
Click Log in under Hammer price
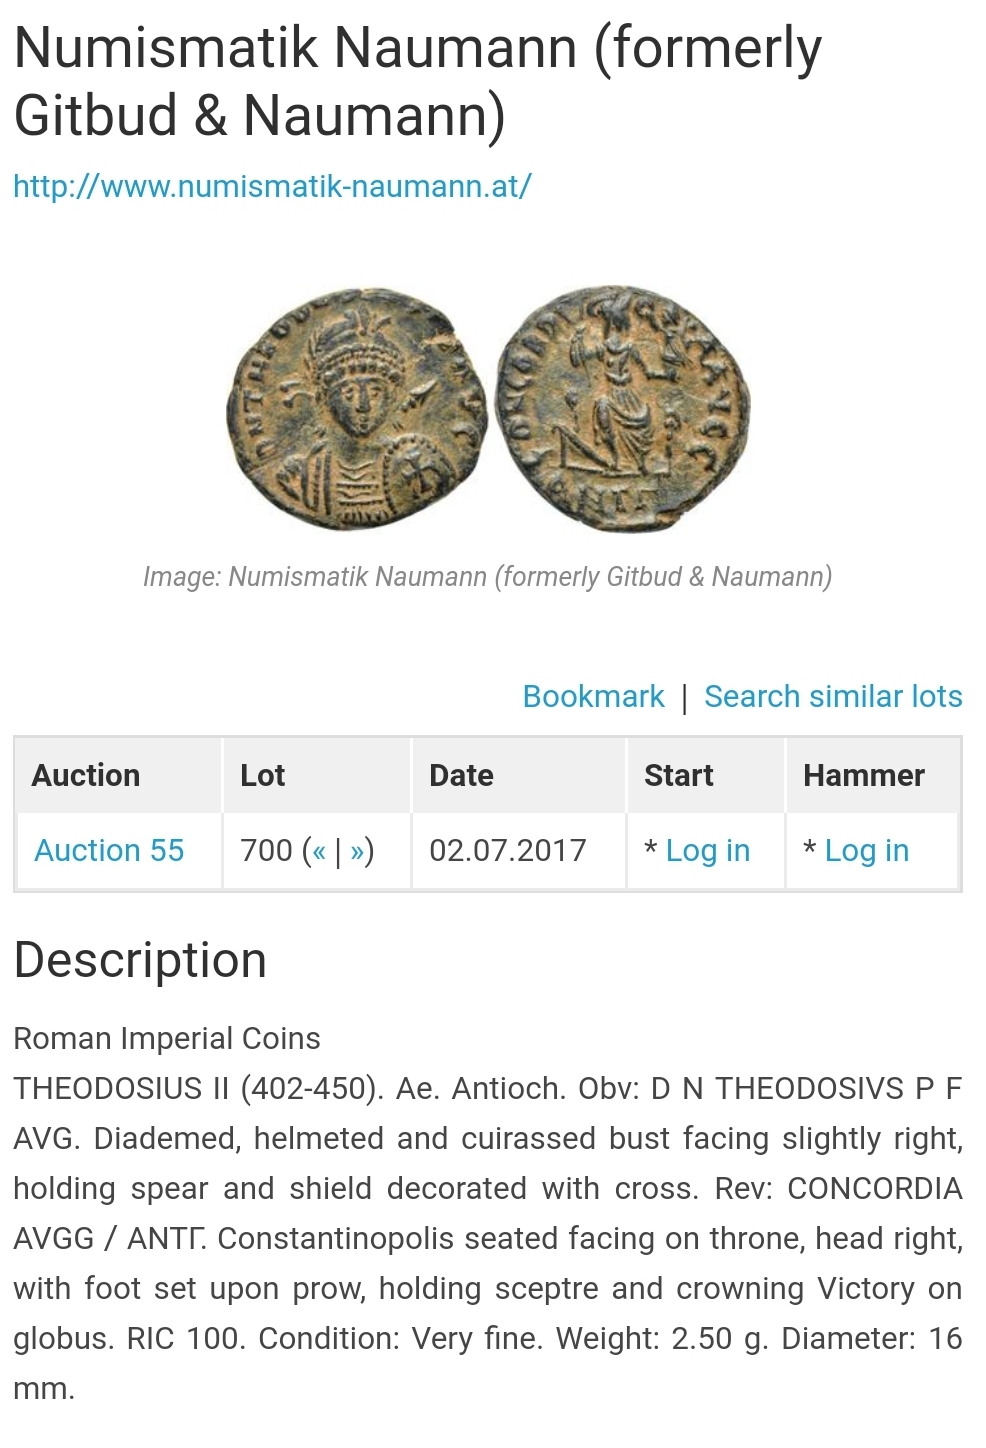click(866, 850)
